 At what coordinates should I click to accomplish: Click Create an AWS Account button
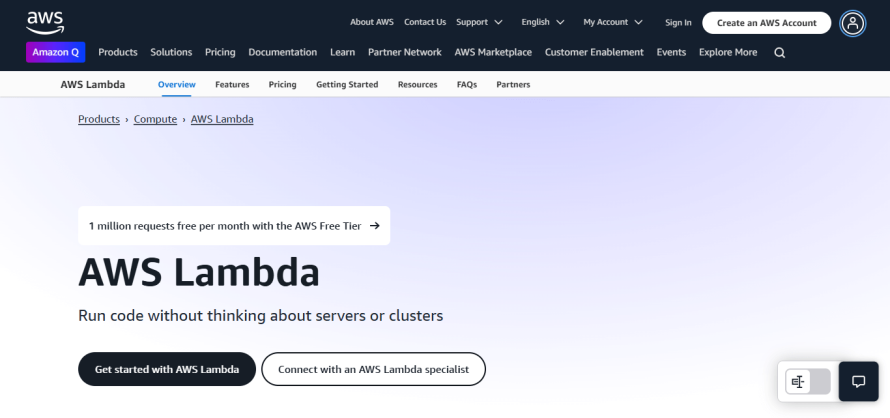767,23
